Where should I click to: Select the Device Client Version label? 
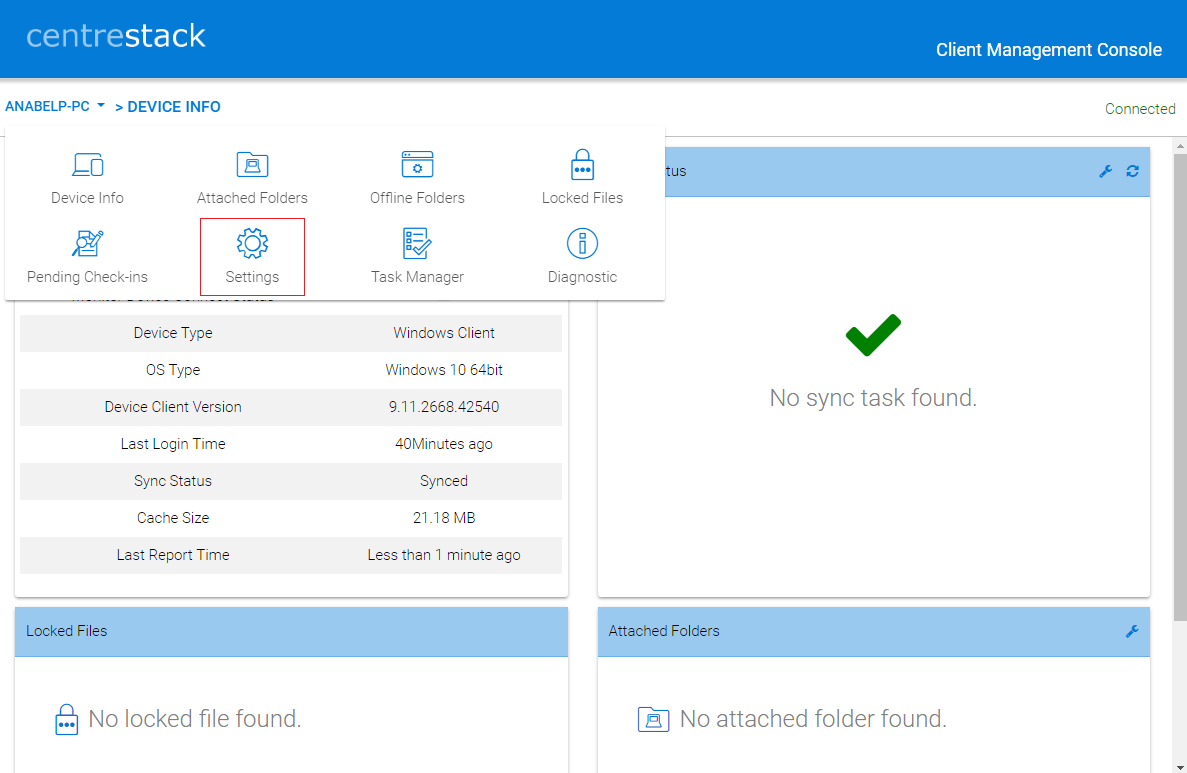coord(173,407)
